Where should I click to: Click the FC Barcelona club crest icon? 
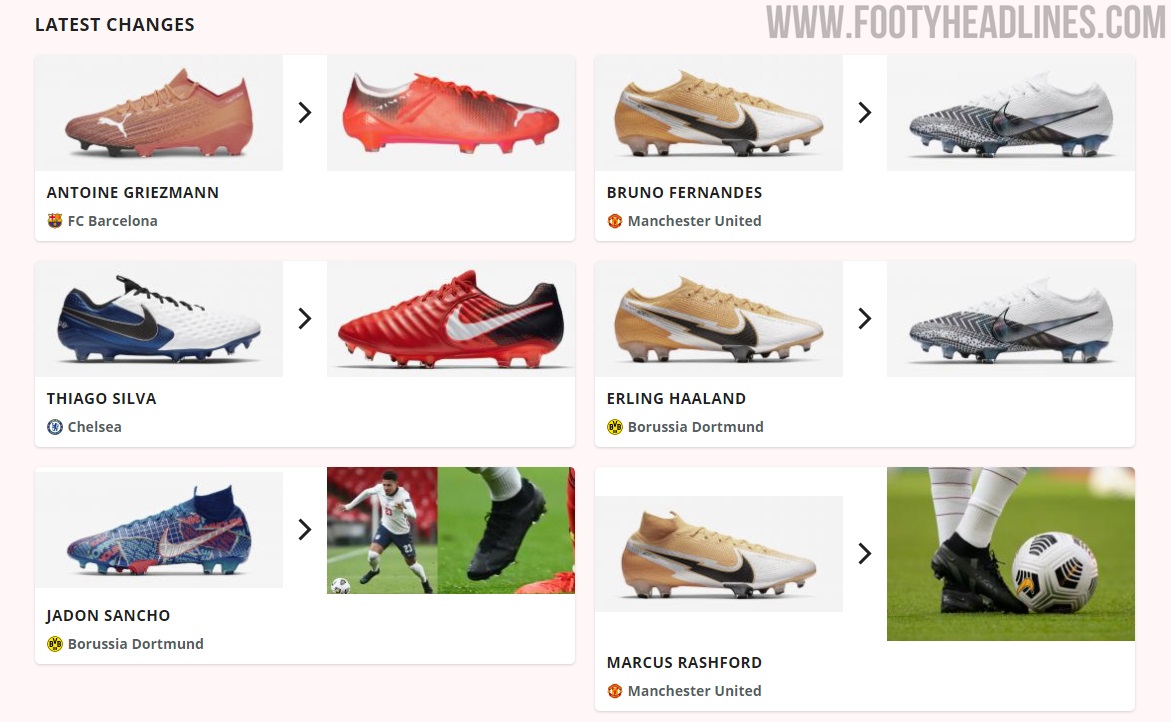[55, 221]
